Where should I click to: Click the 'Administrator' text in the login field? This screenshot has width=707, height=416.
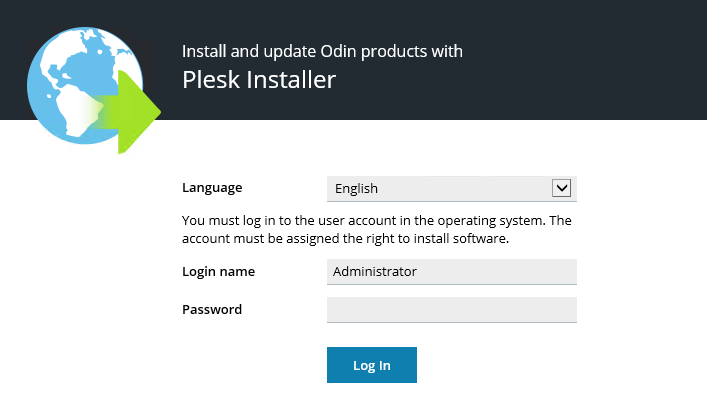click(375, 271)
